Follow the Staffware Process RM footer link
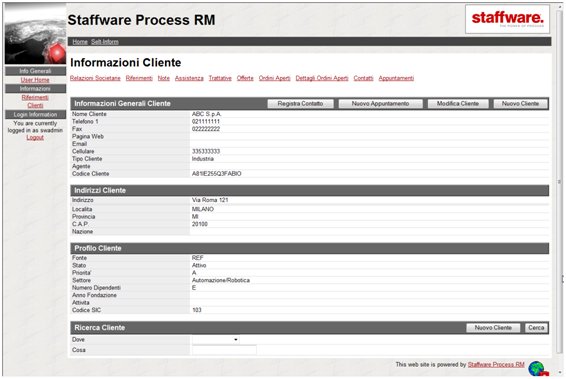Viewport: 566px width, 379px height. coord(496,365)
